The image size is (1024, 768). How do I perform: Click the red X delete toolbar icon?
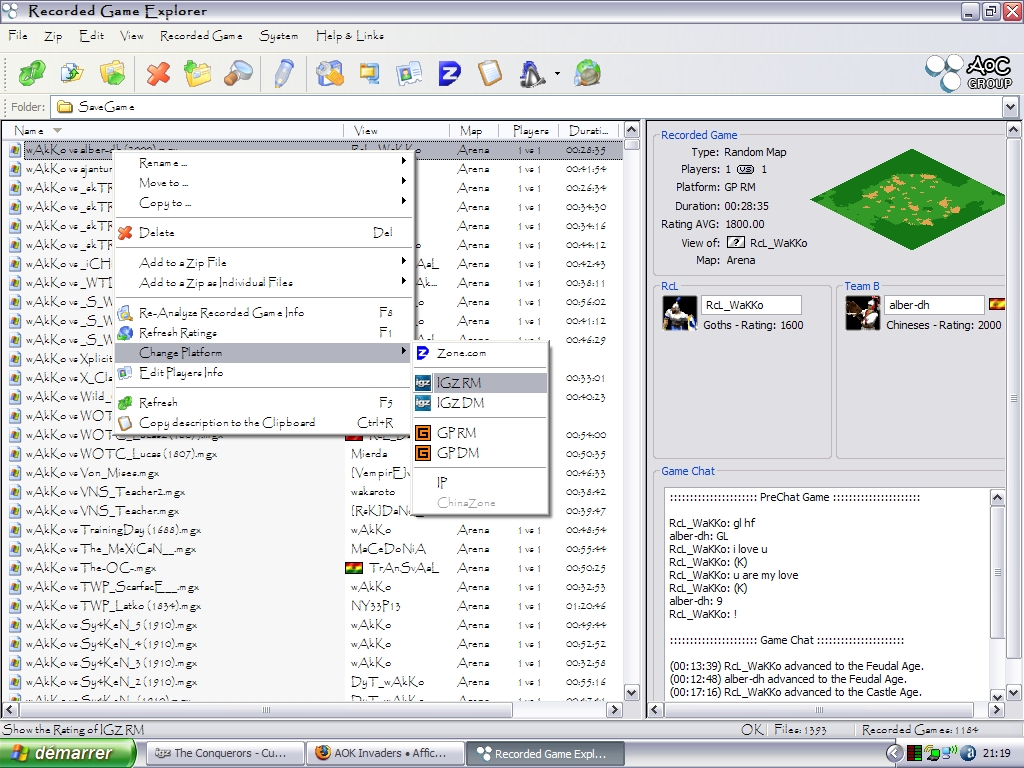[x=158, y=73]
